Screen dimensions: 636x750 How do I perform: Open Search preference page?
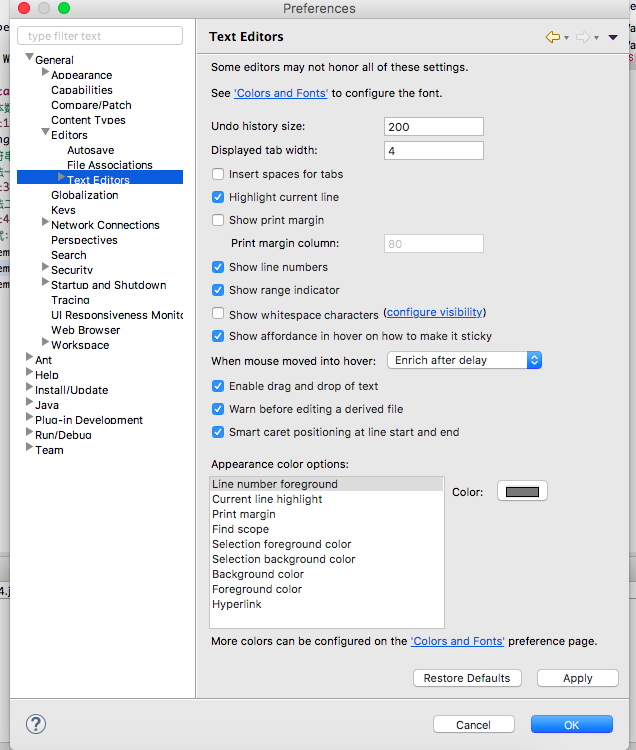69,255
